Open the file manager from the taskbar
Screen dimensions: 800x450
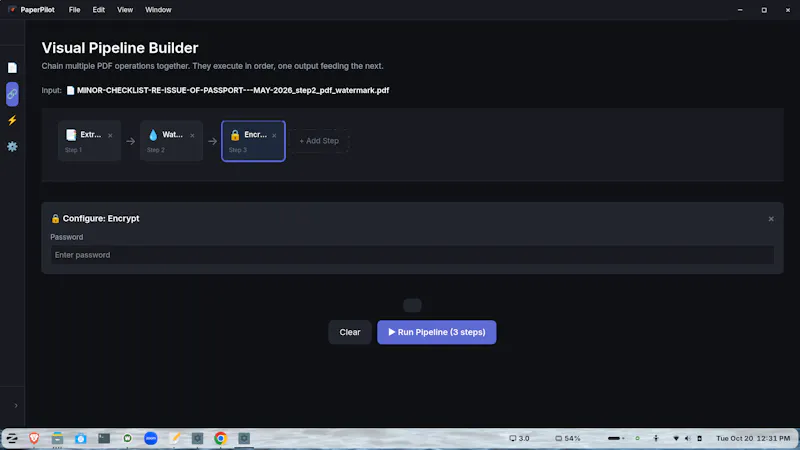(x=57, y=438)
